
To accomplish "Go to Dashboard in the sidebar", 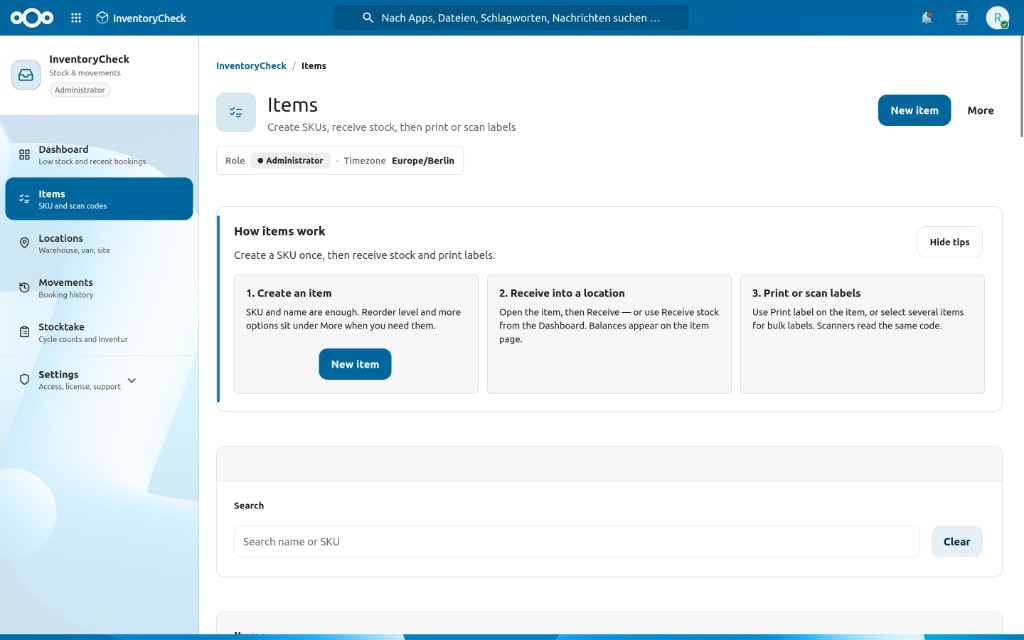I will 99,155.
